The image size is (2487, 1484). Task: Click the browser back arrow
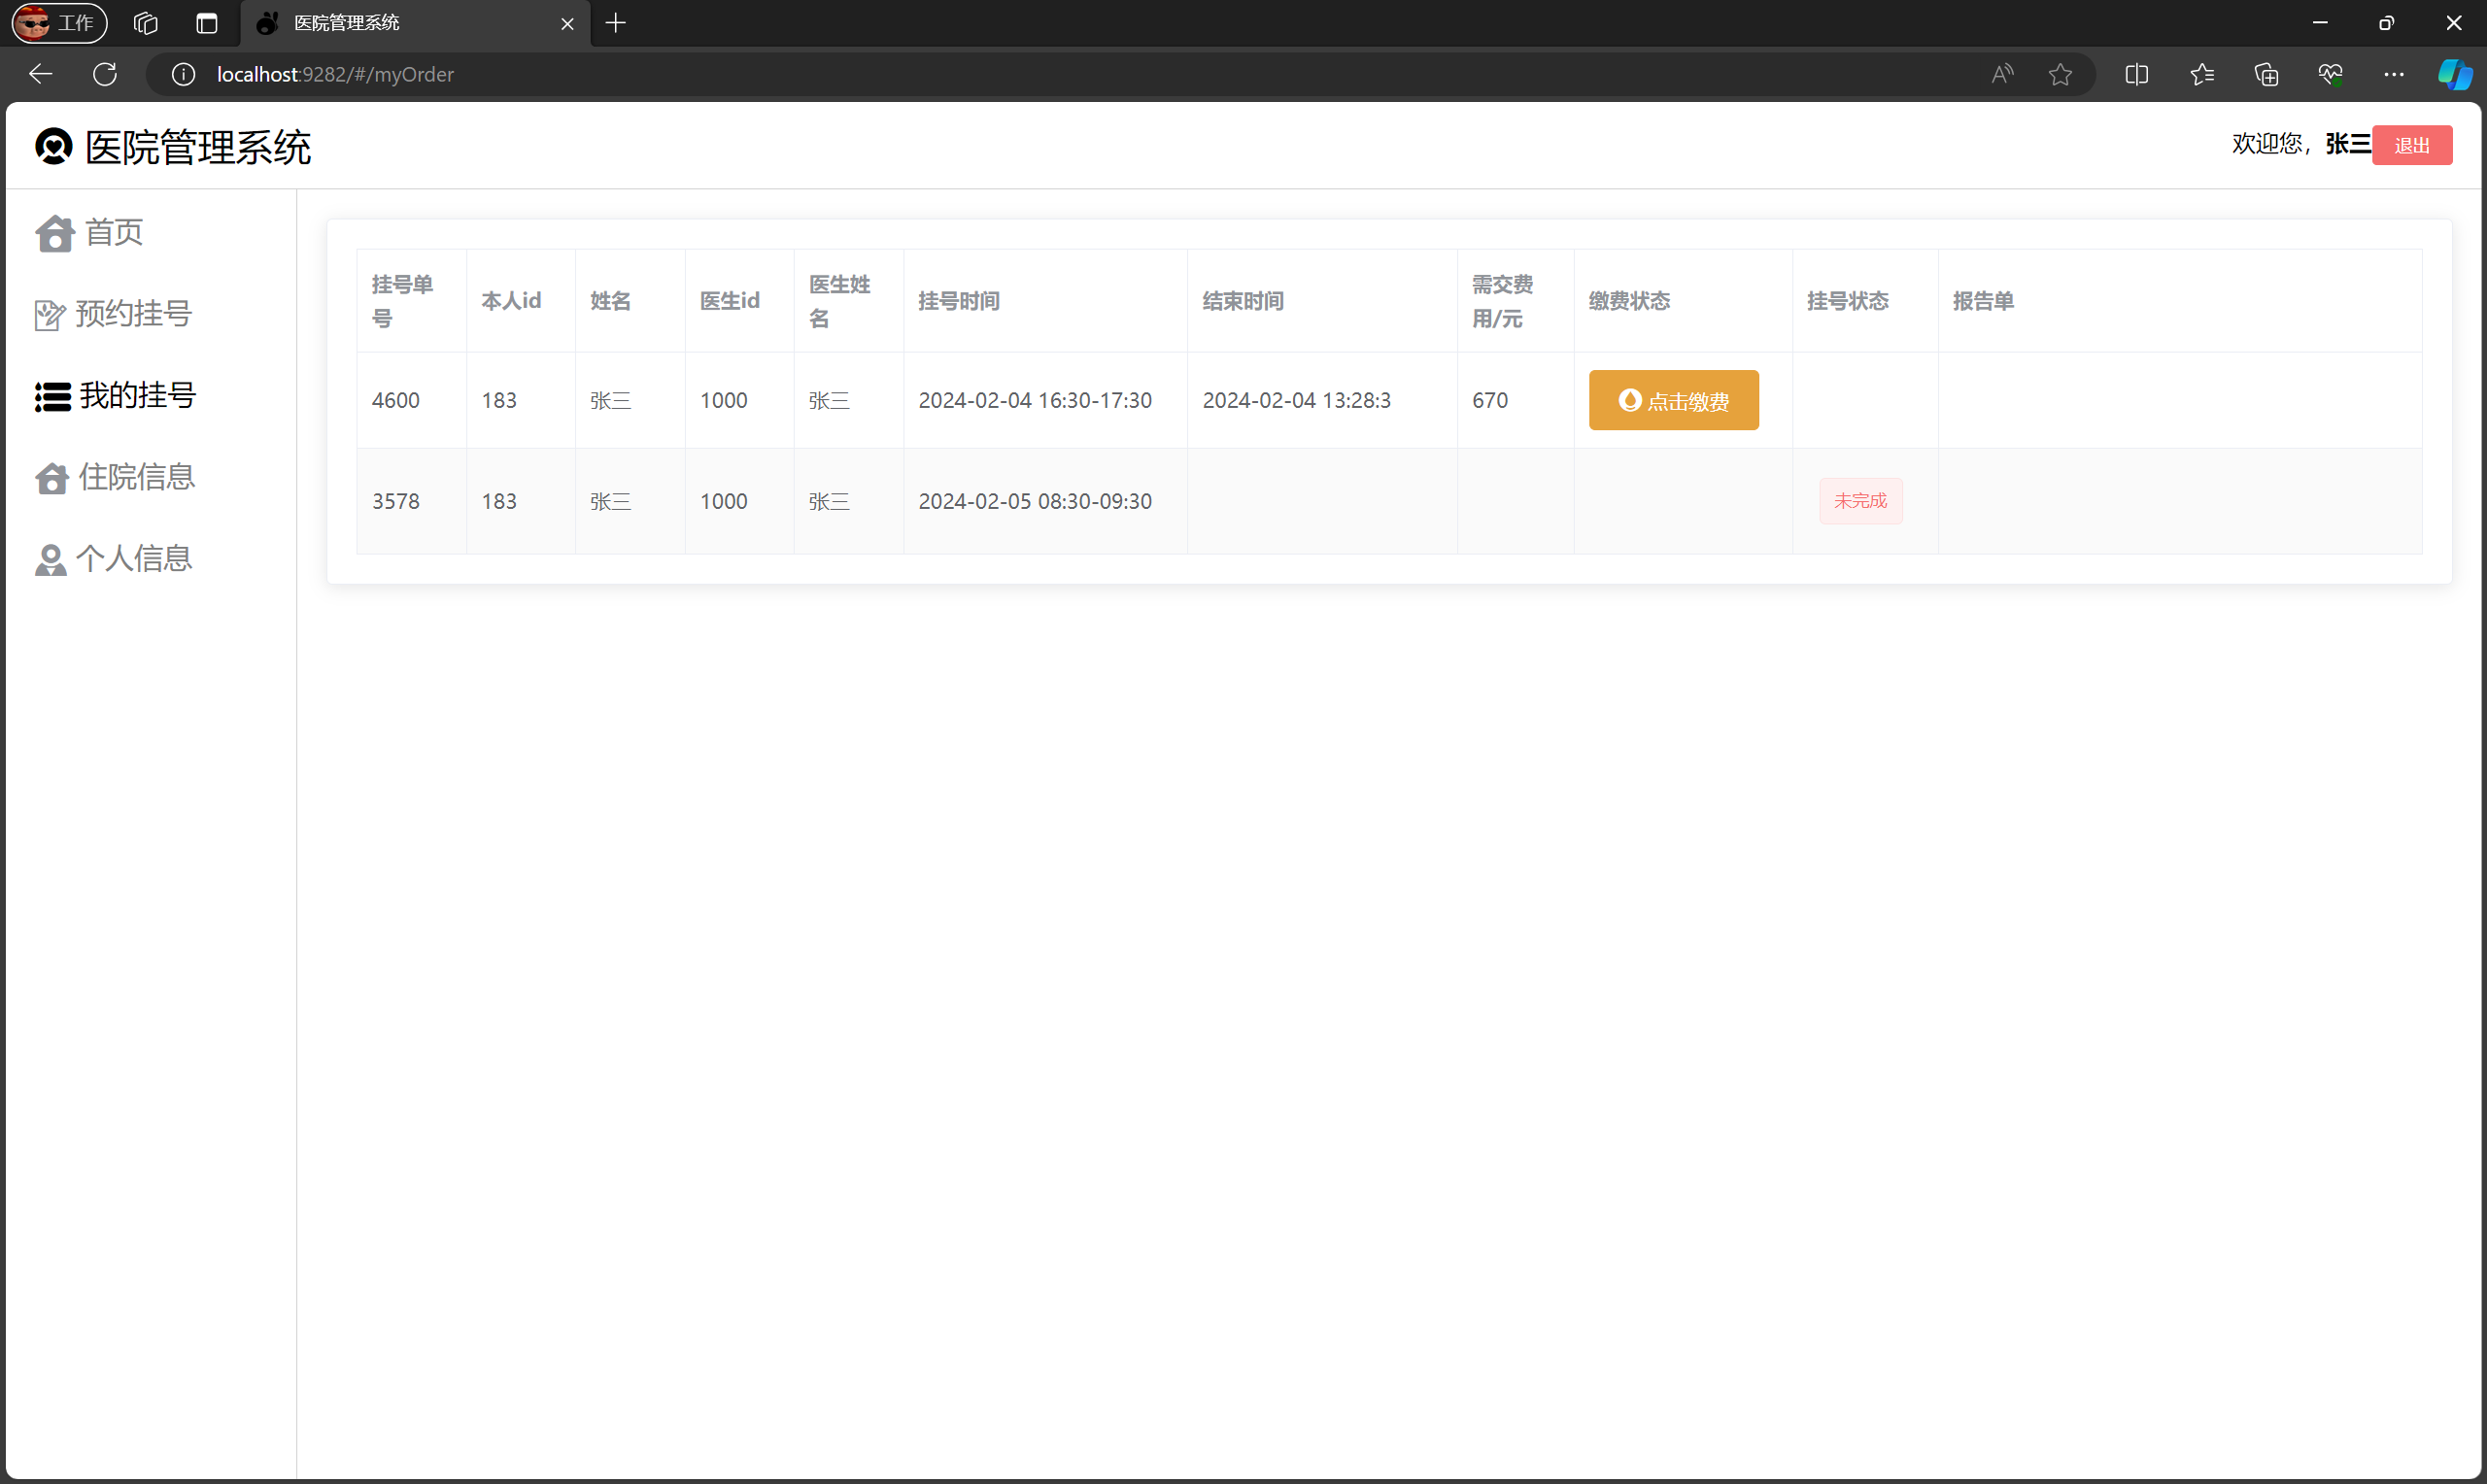tap(41, 74)
